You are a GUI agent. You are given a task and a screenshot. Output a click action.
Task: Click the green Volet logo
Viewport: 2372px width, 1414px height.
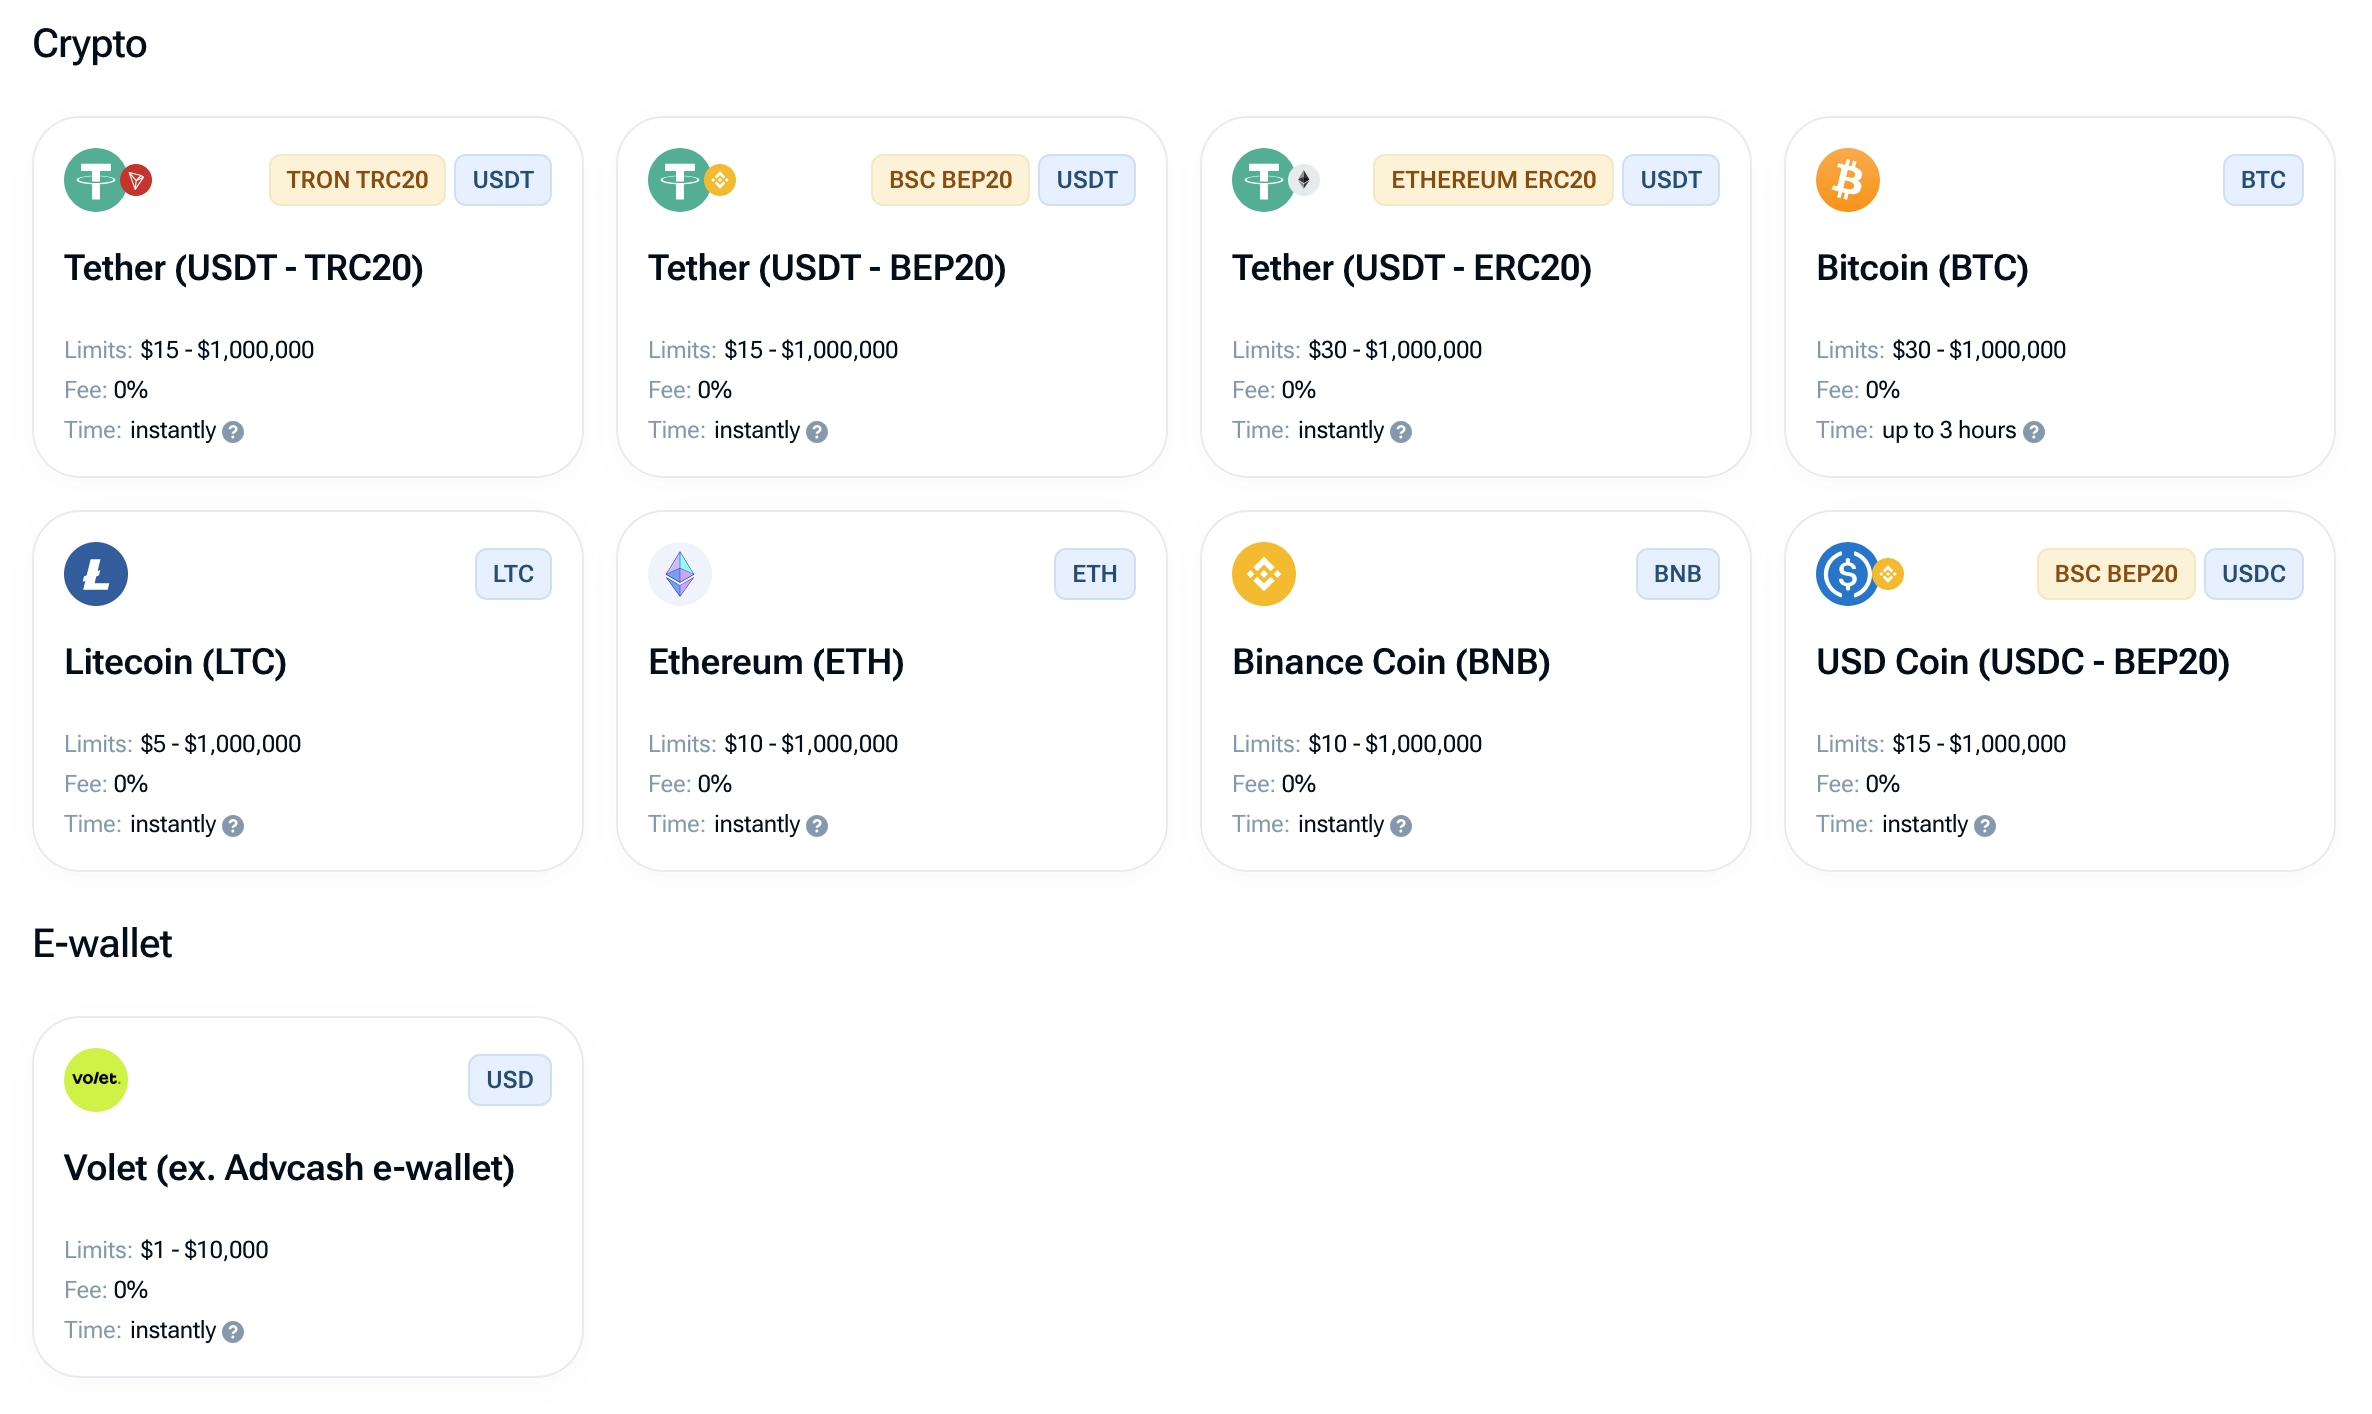coord(96,1080)
